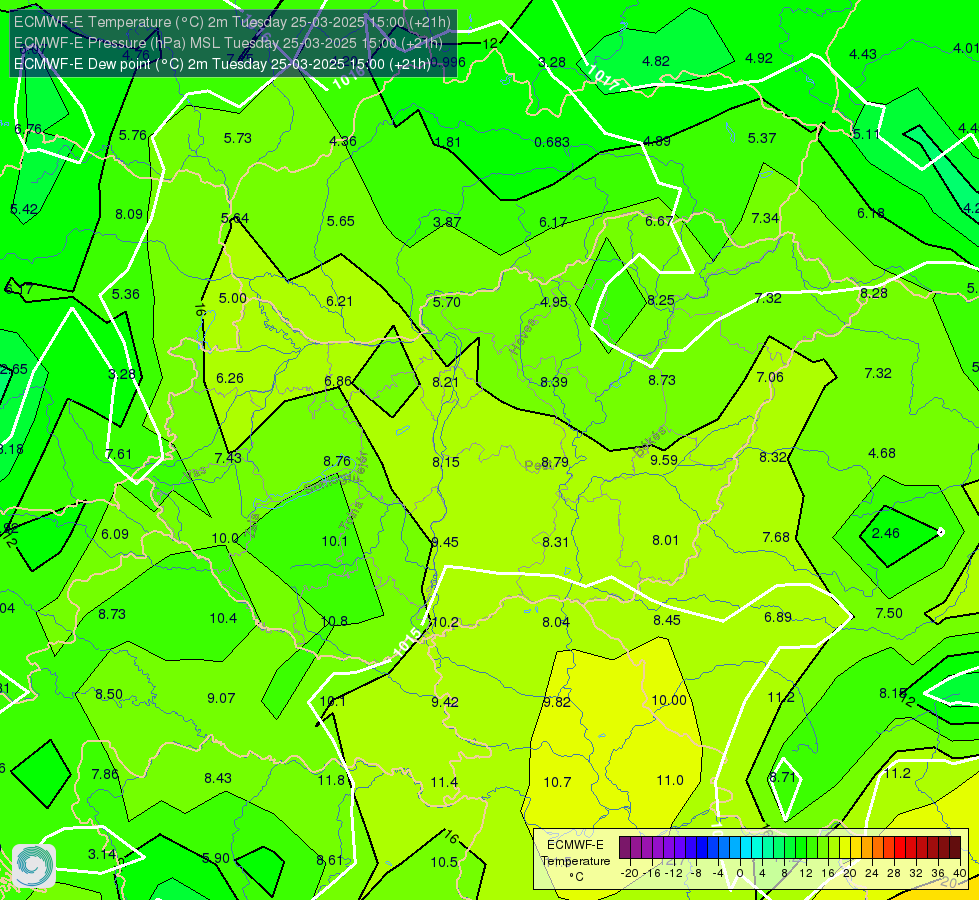This screenshot has width=979, height=900.
Task: Click the dew point value 6.86
Action: pyautogui.click(x=338, y=381)
